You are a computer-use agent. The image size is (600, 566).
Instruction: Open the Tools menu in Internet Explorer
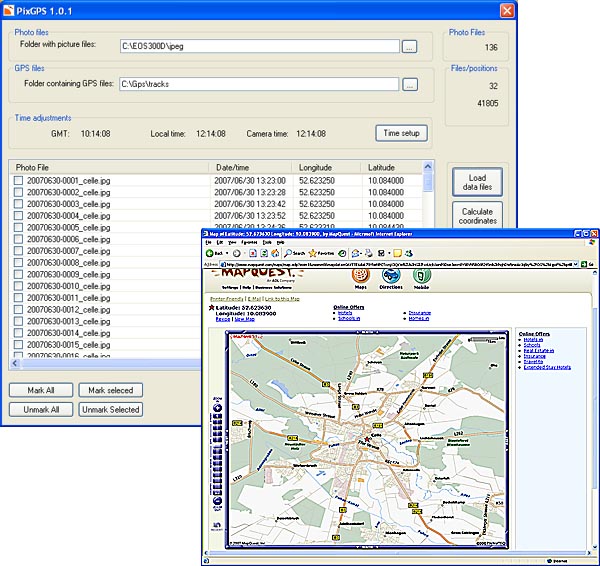(x=267, y=242)
